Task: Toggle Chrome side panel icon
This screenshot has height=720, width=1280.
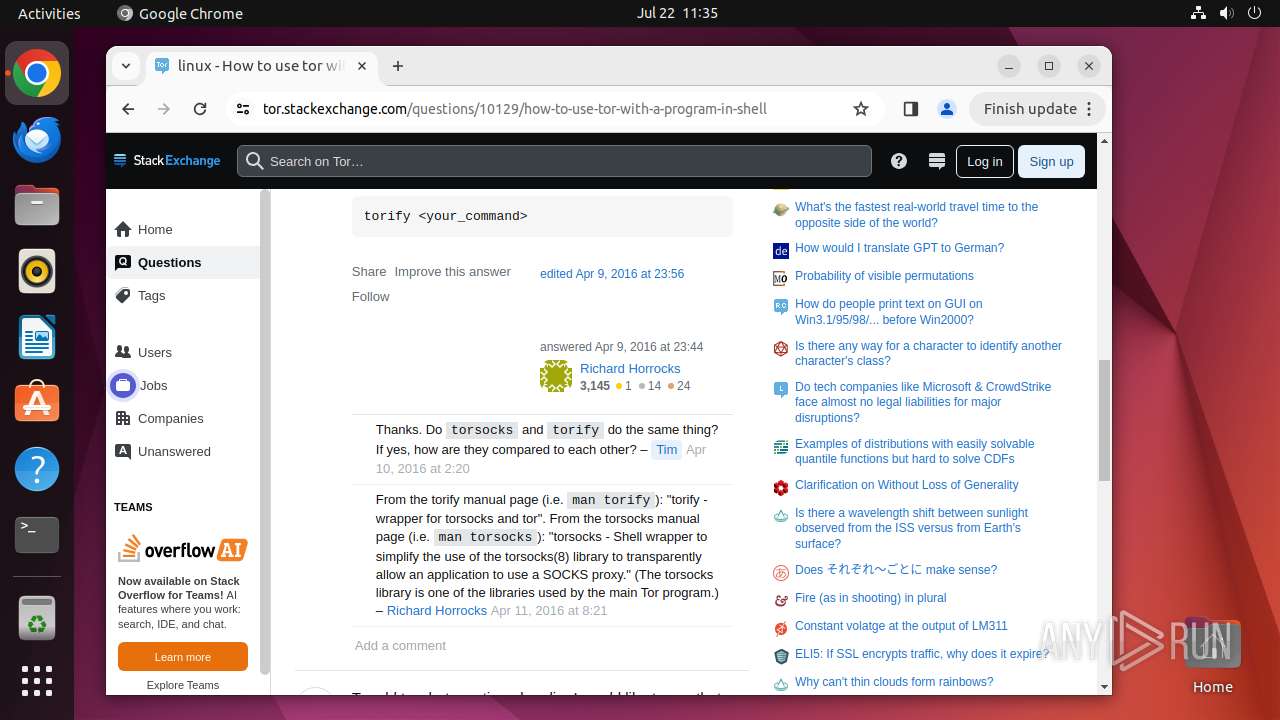Action: pos(910,109)
